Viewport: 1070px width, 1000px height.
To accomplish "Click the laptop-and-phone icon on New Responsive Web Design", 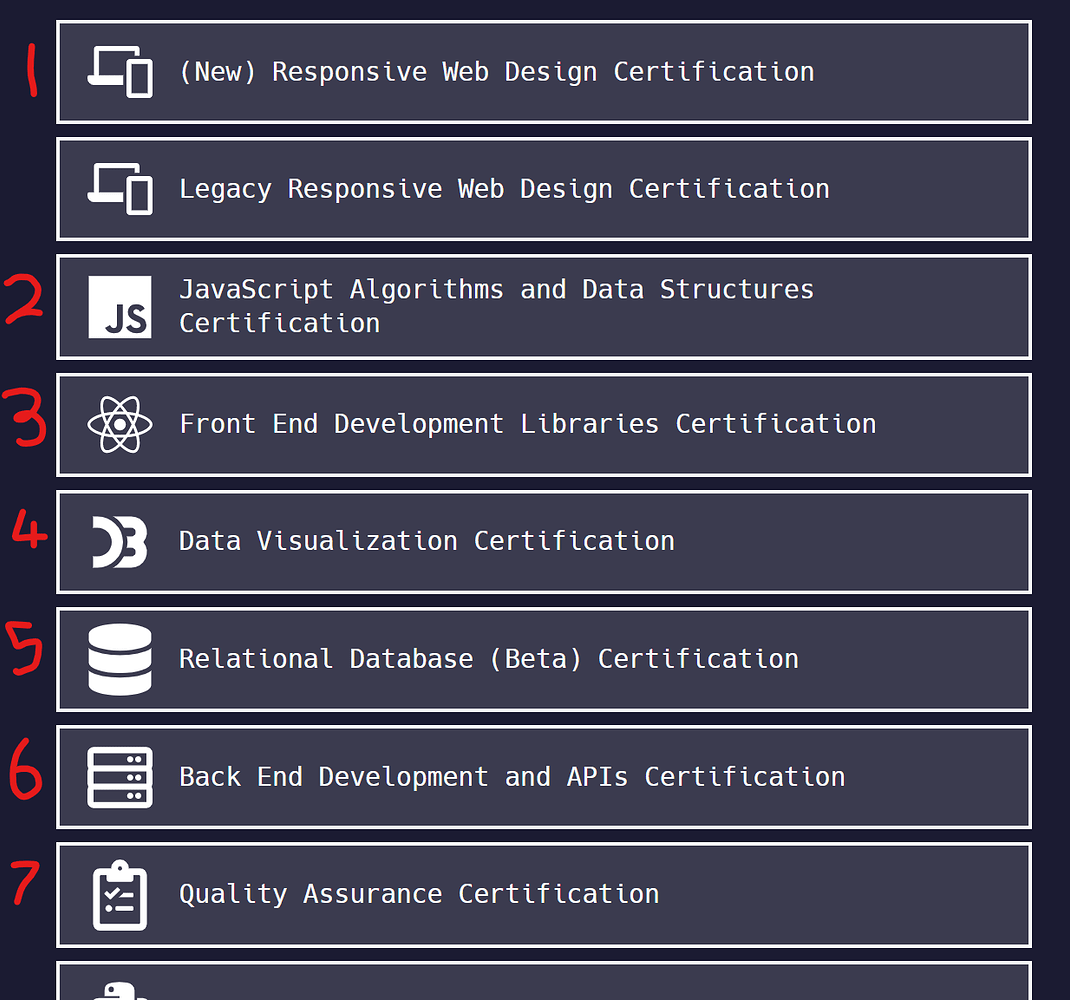I will point(119,71).
